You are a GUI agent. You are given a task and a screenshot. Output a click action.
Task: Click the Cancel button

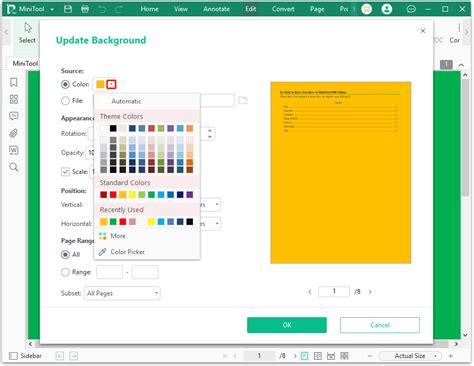(x=380, y=325)
